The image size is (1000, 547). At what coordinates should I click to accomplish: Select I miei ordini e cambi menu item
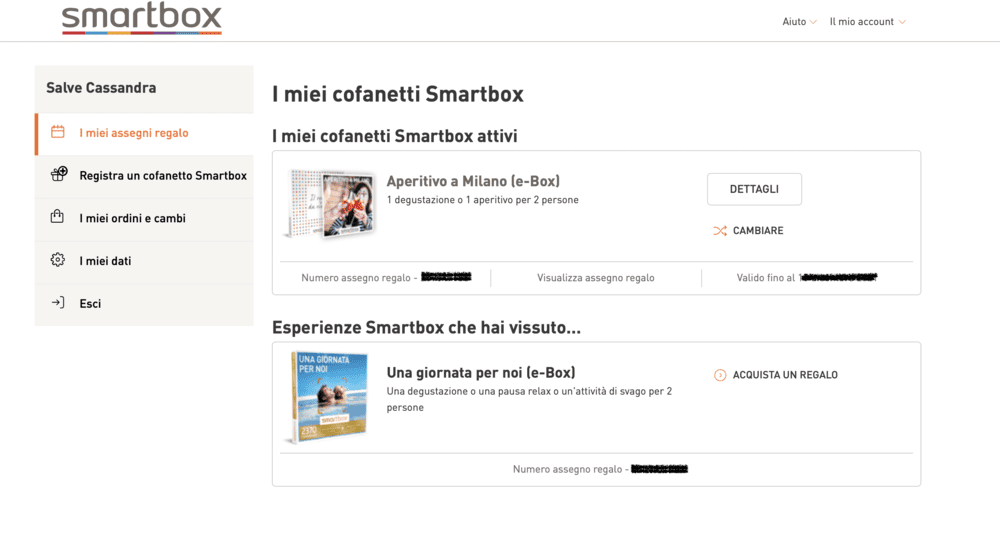tap(144, 218)
